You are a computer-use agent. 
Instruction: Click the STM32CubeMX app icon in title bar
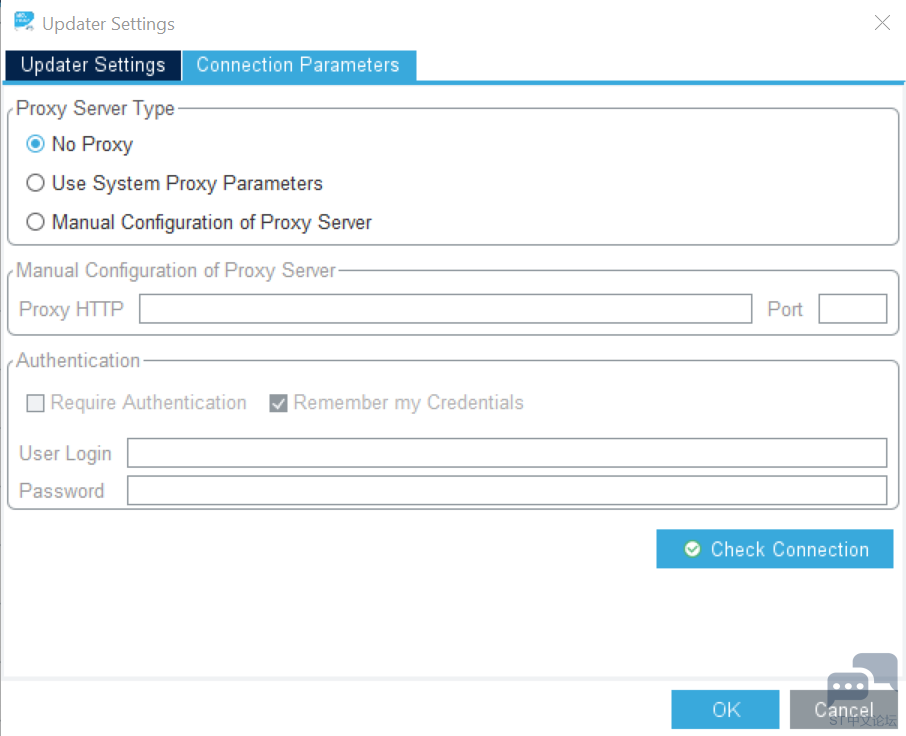tap(24, 21)
